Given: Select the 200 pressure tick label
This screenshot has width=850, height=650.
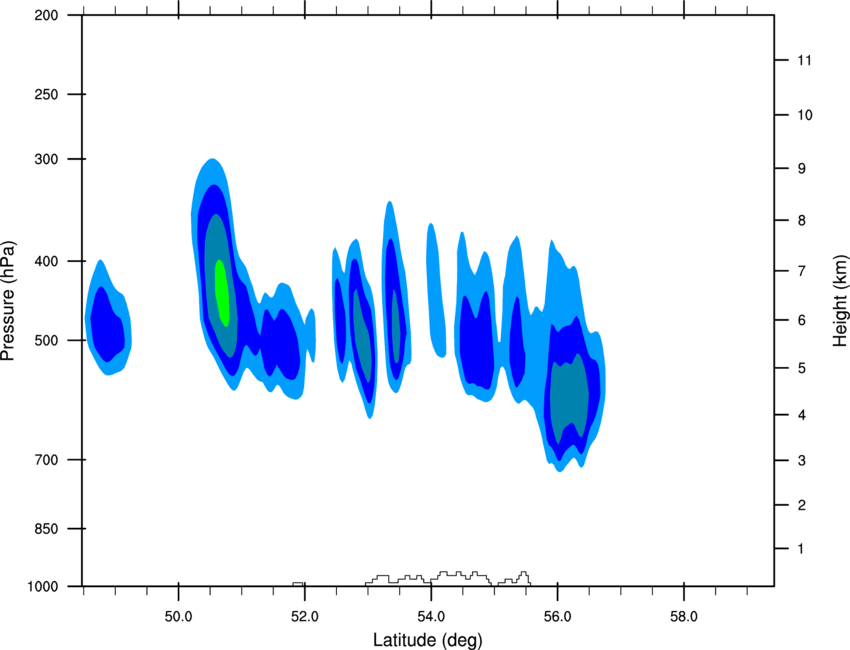Looking at the screenshot, I should coord(46,15).
